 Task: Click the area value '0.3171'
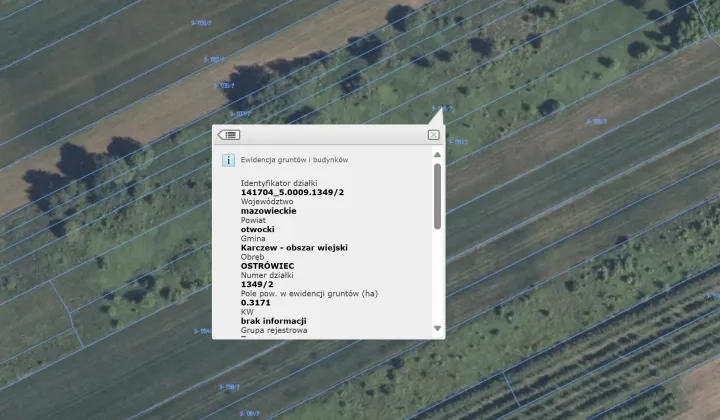coord(255,302)
